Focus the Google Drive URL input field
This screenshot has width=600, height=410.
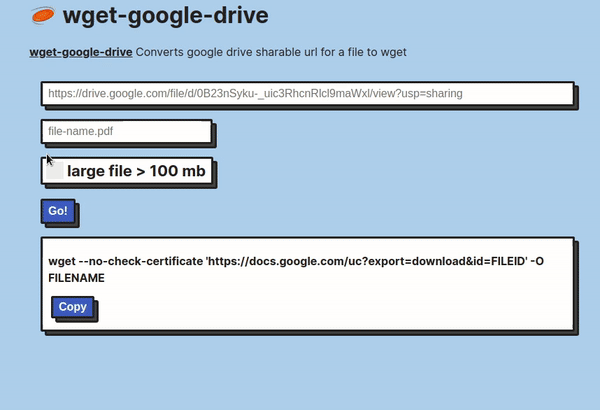[308, 93]
